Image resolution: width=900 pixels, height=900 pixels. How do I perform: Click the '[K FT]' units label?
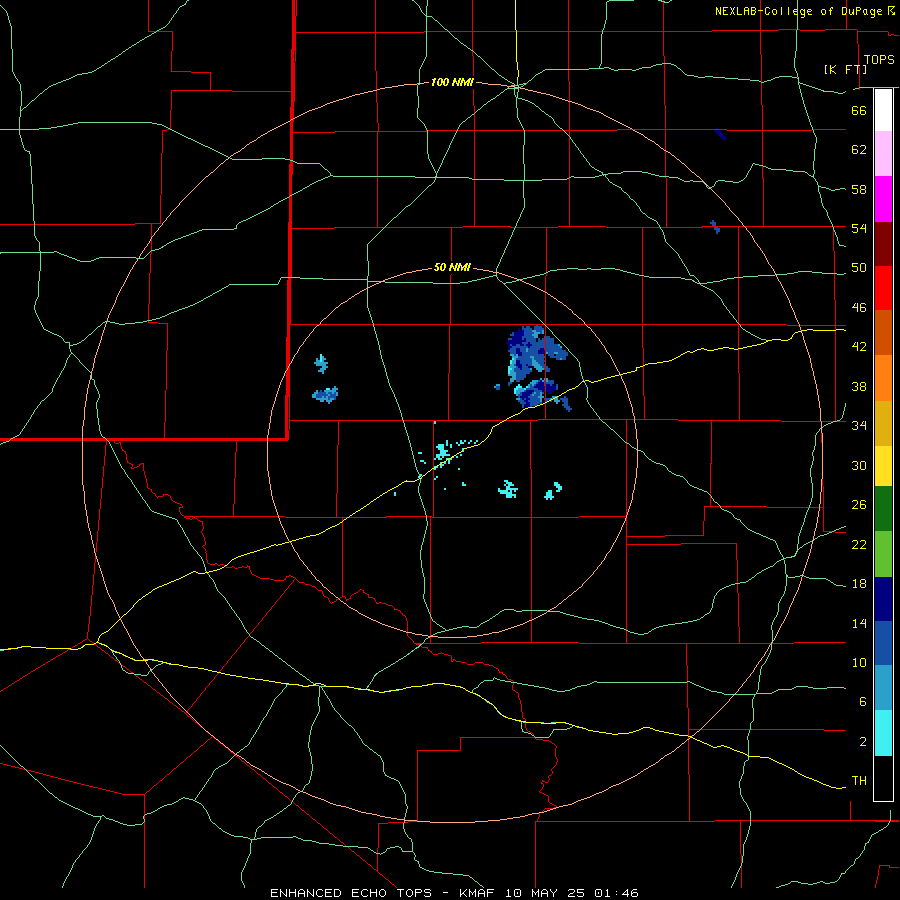click(x=845, y=69)
